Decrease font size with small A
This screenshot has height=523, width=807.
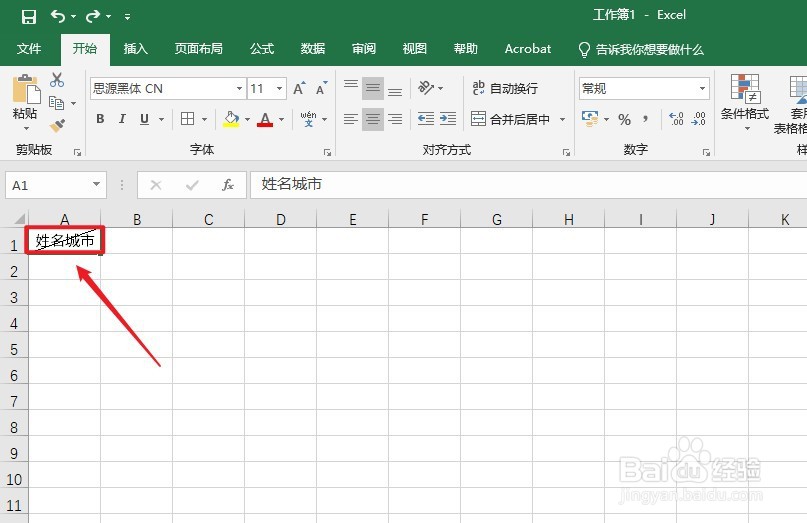point(322,89)
